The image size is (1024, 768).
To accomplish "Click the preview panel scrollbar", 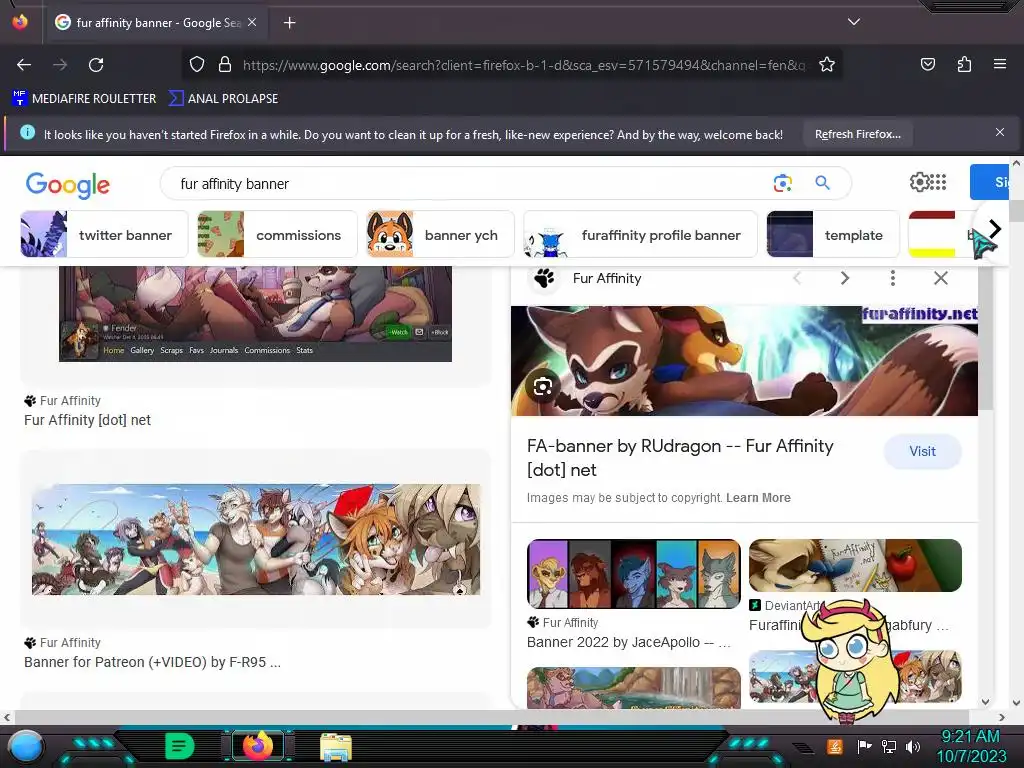I will point(985,338).
